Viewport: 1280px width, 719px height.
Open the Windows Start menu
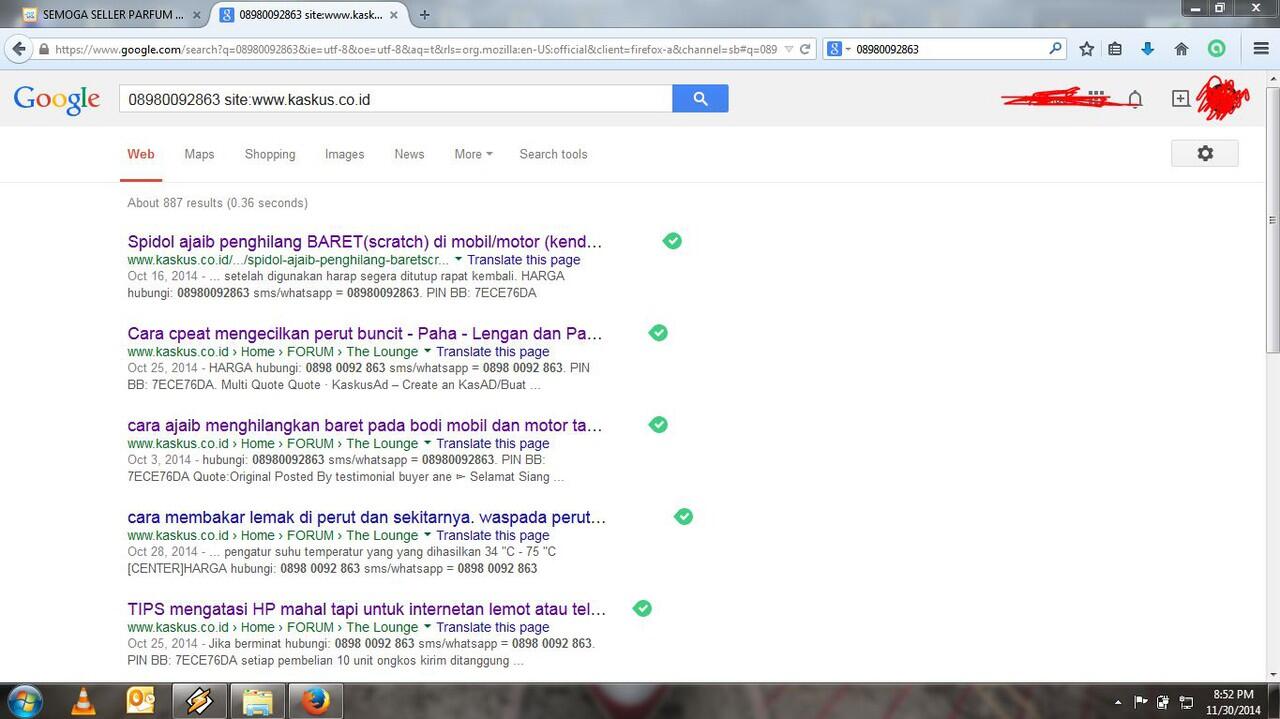24,701
